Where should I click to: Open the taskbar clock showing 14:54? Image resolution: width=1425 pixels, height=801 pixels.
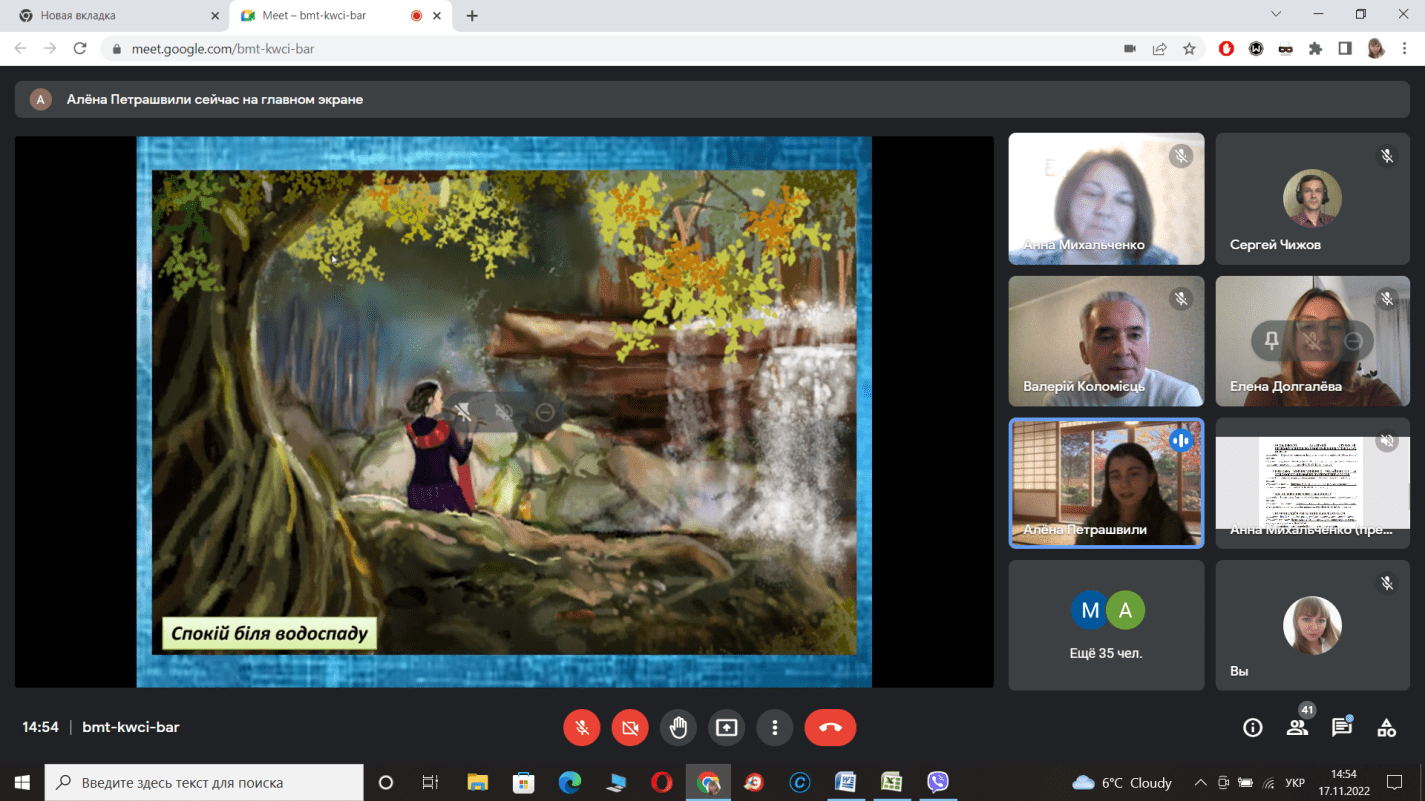click(1344, 782)
